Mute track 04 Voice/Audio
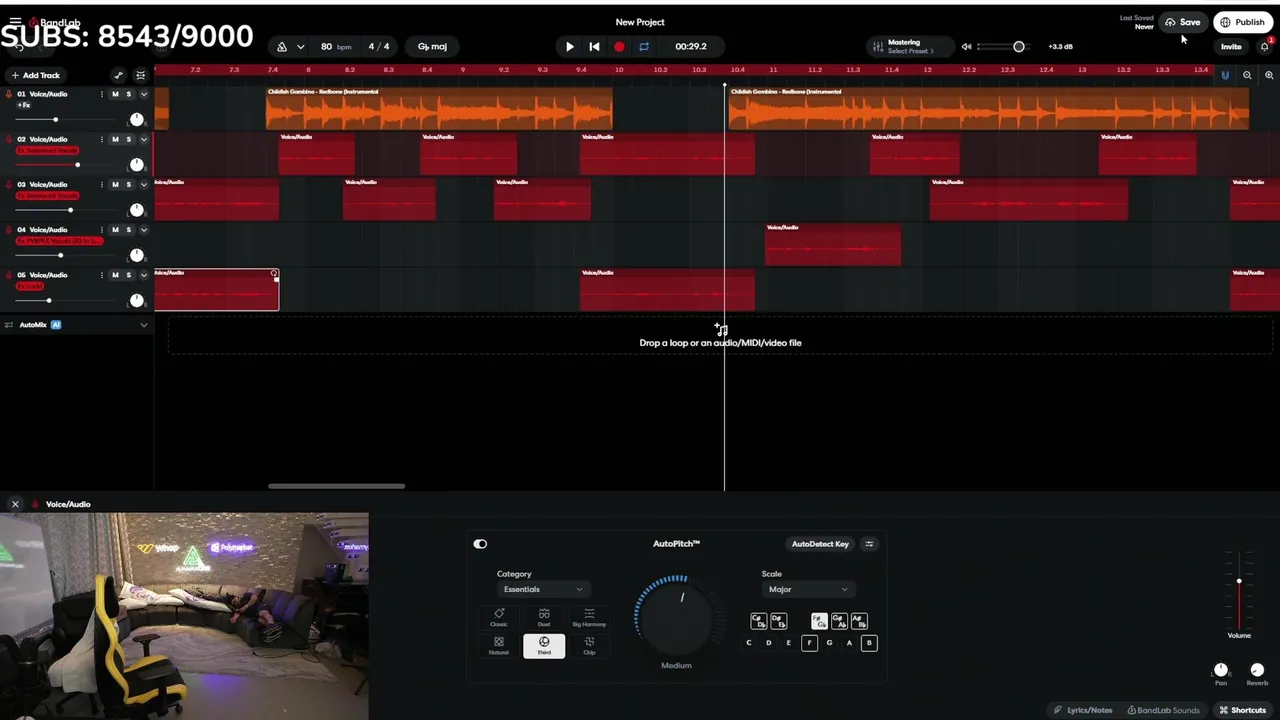 (115, 229)
